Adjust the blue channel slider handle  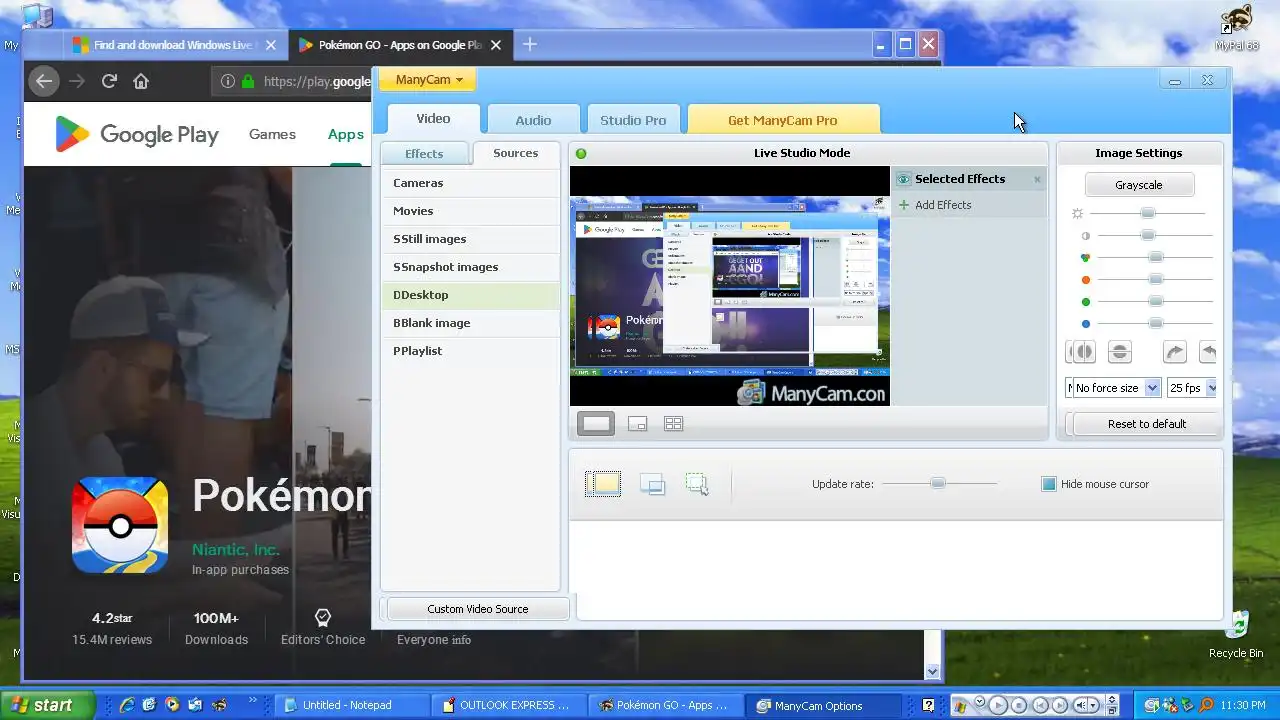click(1156, 323)
